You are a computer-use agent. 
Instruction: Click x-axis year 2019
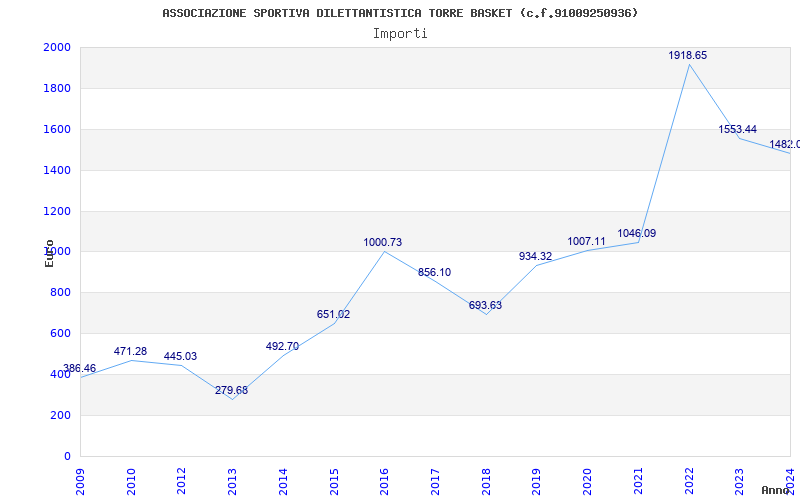[536, 482]
